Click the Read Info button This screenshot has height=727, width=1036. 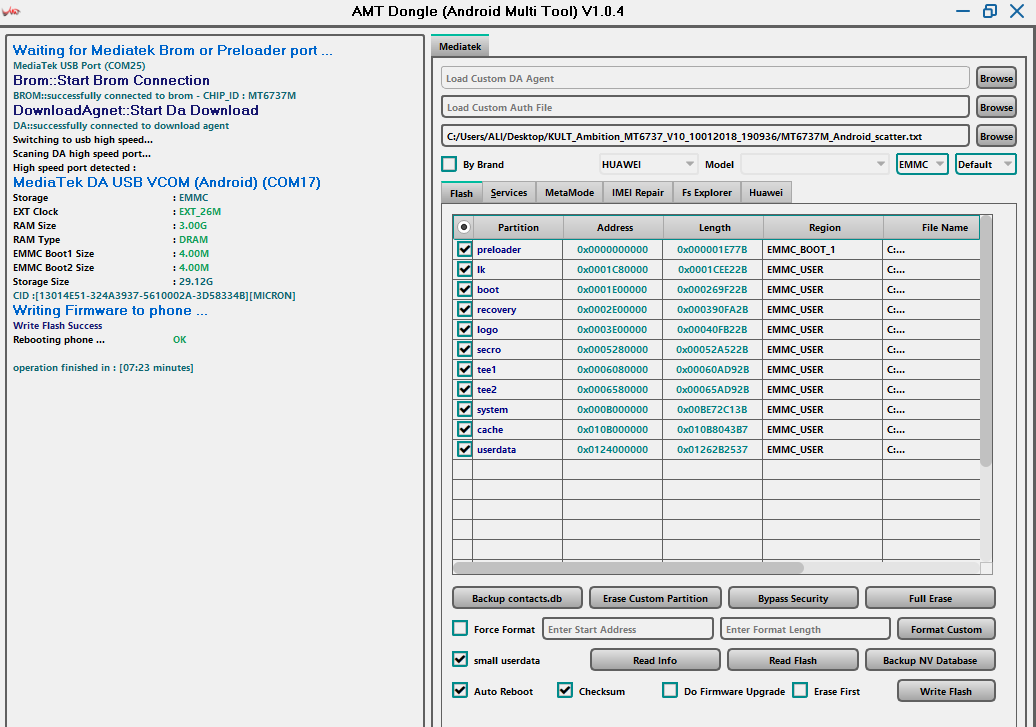tap(655, 660)
